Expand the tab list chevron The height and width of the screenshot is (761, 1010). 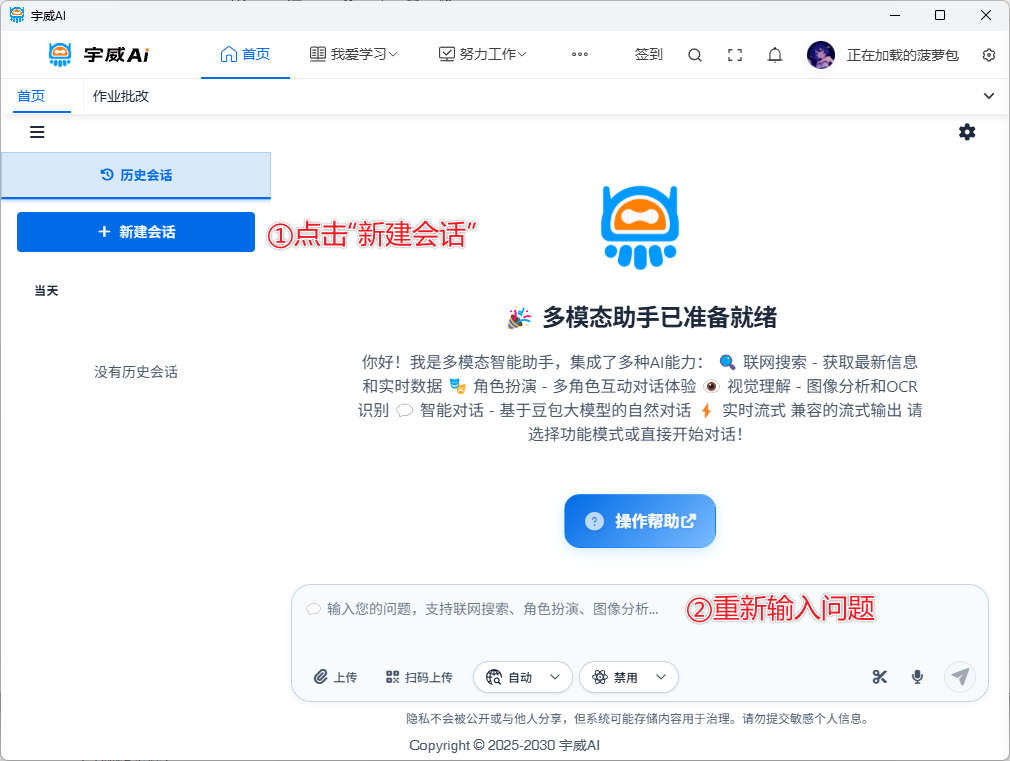(989, 96)
